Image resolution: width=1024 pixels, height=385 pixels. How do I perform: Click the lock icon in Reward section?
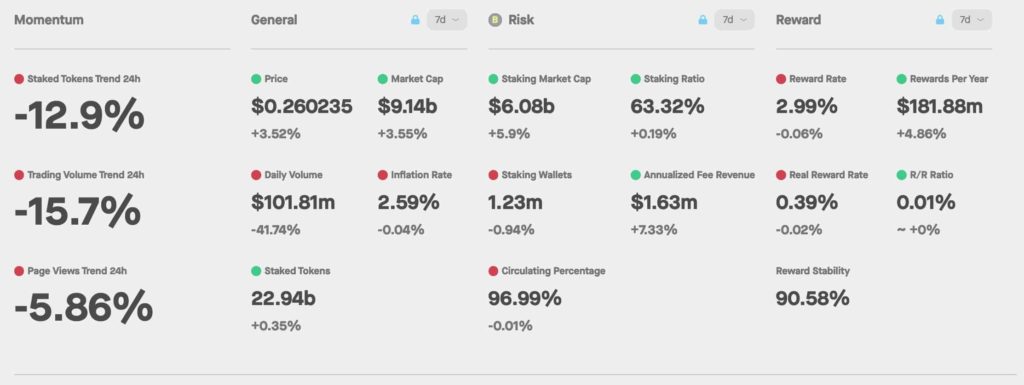pos(940,20)
